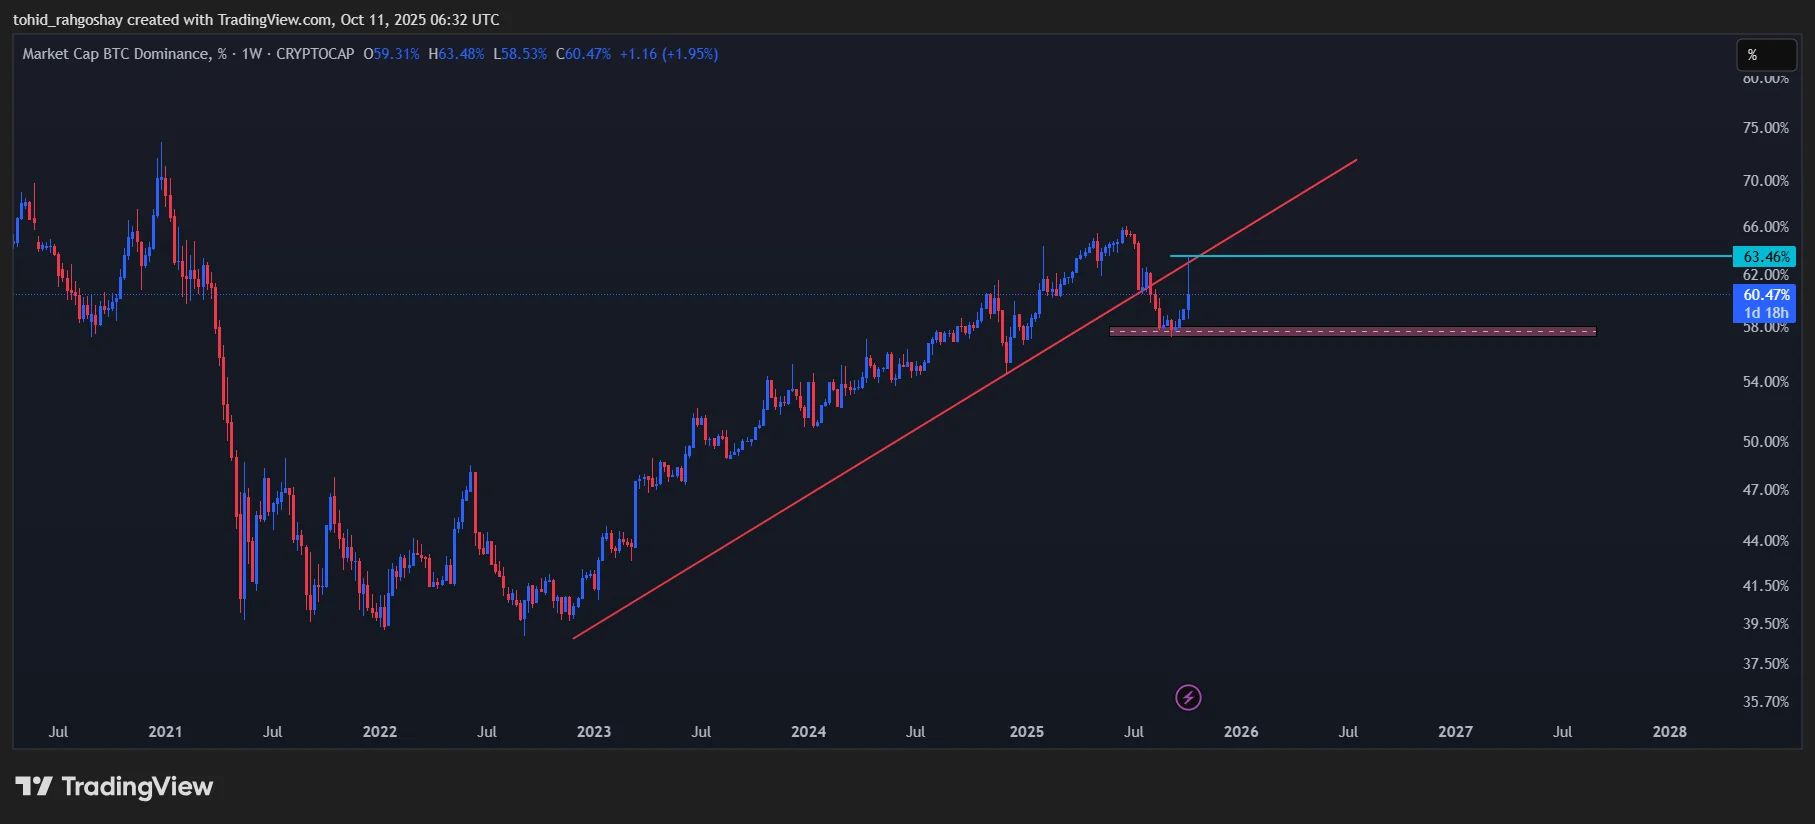Open the % price scale unit selector
This screenshot has width=1815, height=824.
click(1765, 55)
